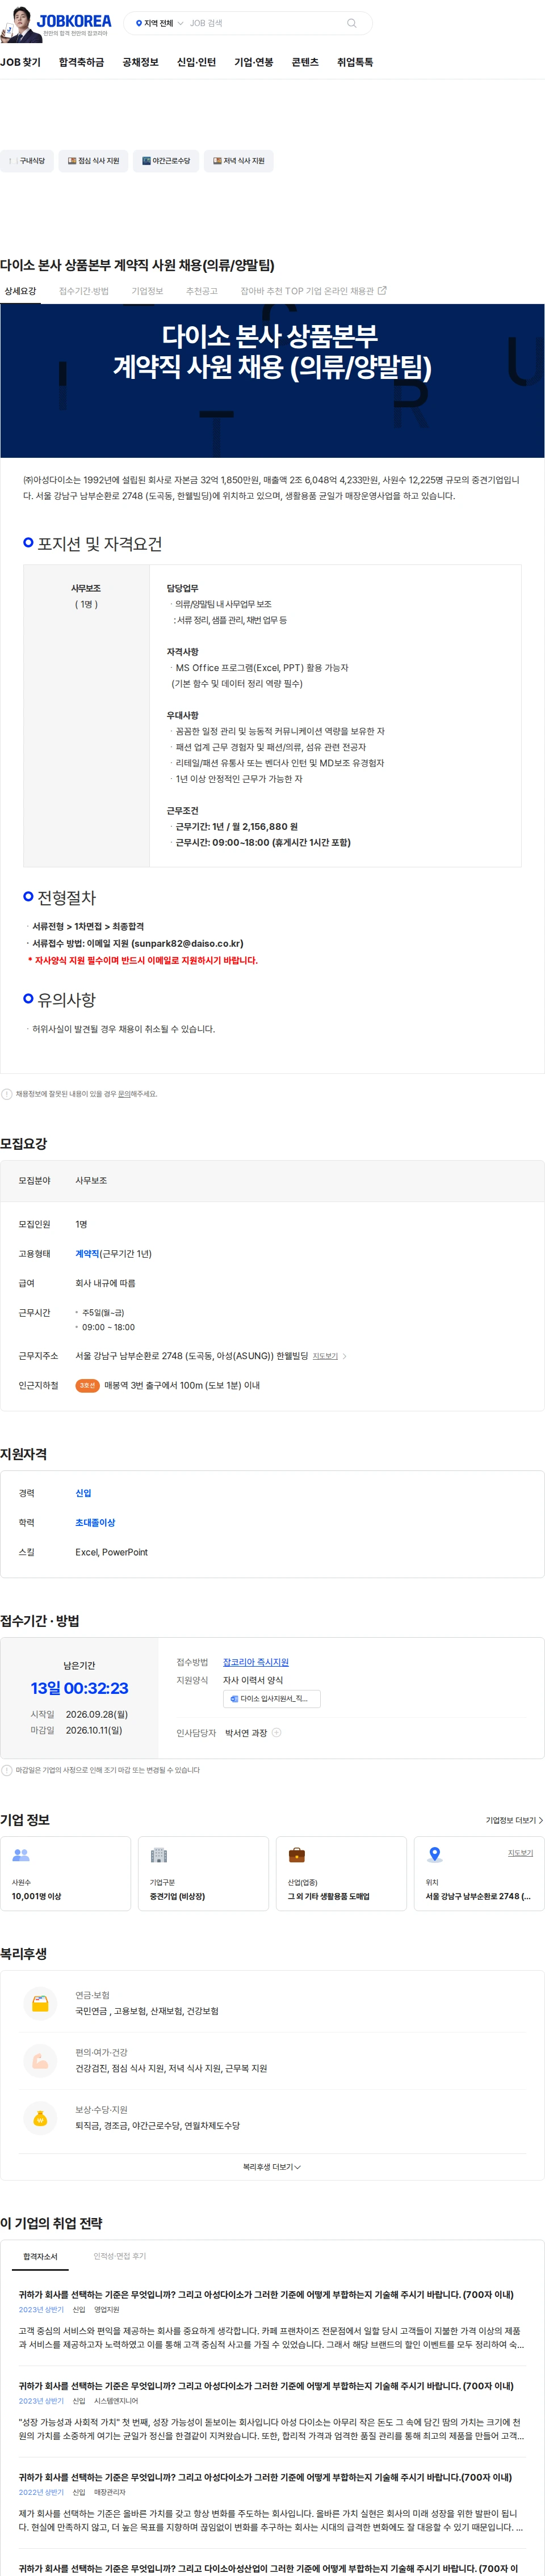Click the Excel, PowerPoint skill text
This screenshot has height=2576, width=545.
click(x=111, y=1553)
